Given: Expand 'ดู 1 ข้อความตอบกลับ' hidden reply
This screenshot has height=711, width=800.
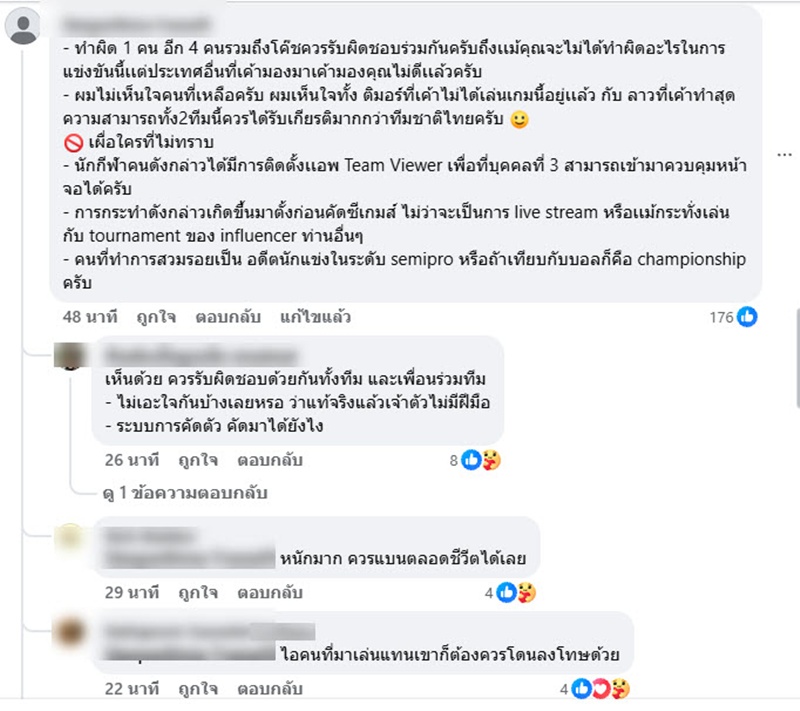Looking at the screenshot, I should pos(185,493).
